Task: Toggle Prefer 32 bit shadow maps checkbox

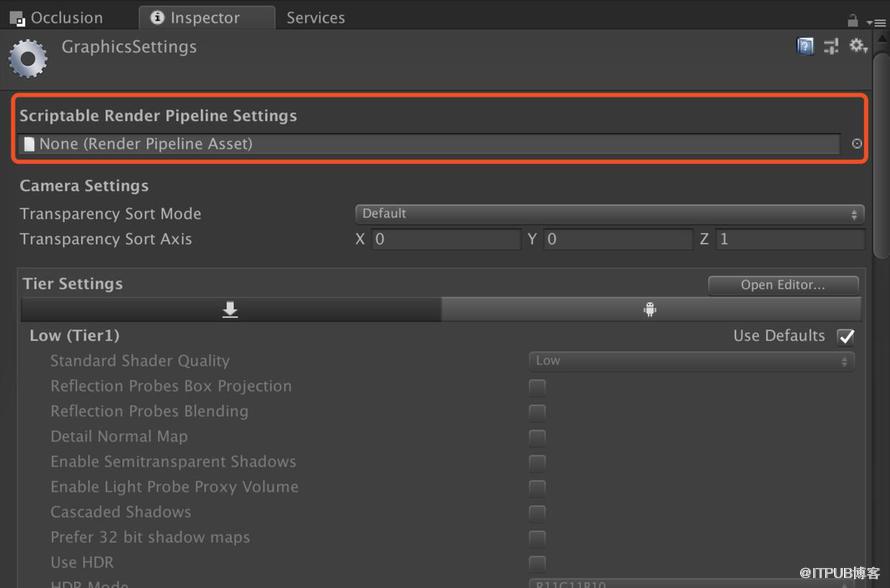Action: (x=537, y=538)
